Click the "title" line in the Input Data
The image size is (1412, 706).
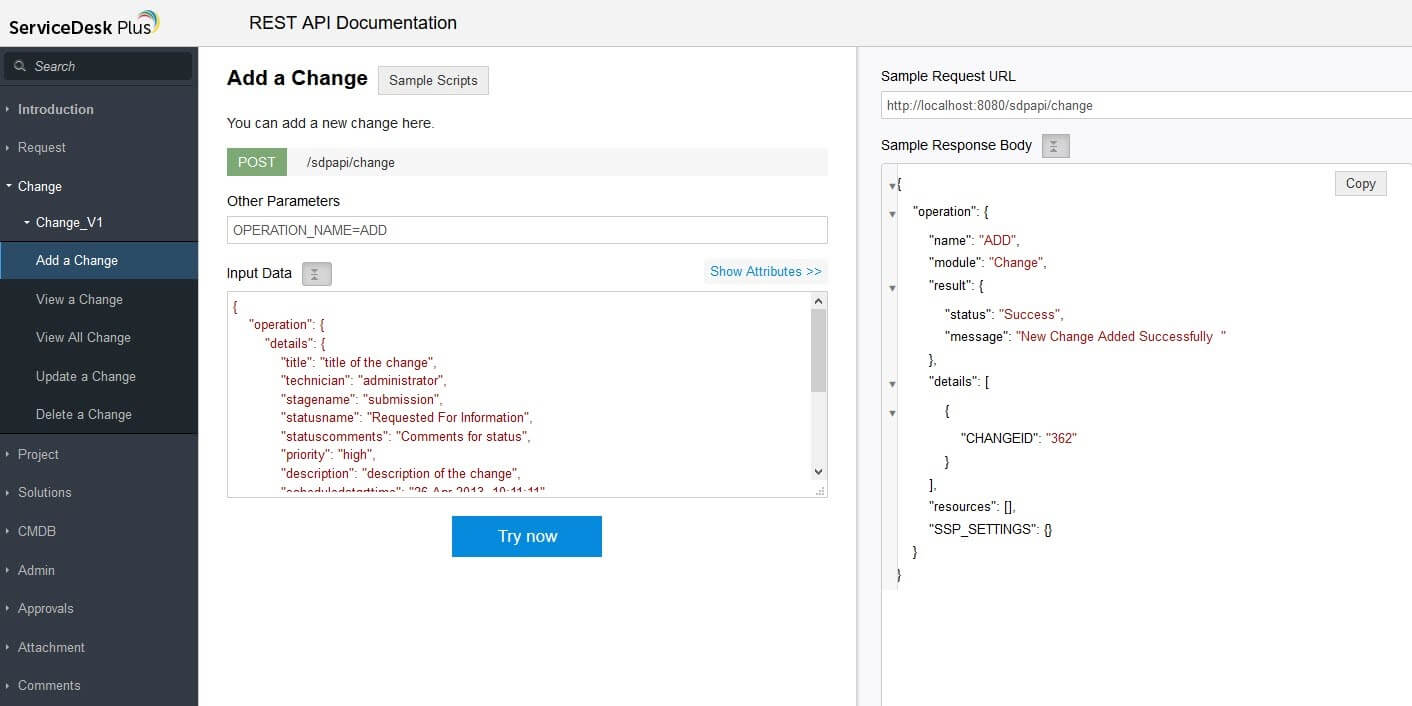tap(358, 362)
